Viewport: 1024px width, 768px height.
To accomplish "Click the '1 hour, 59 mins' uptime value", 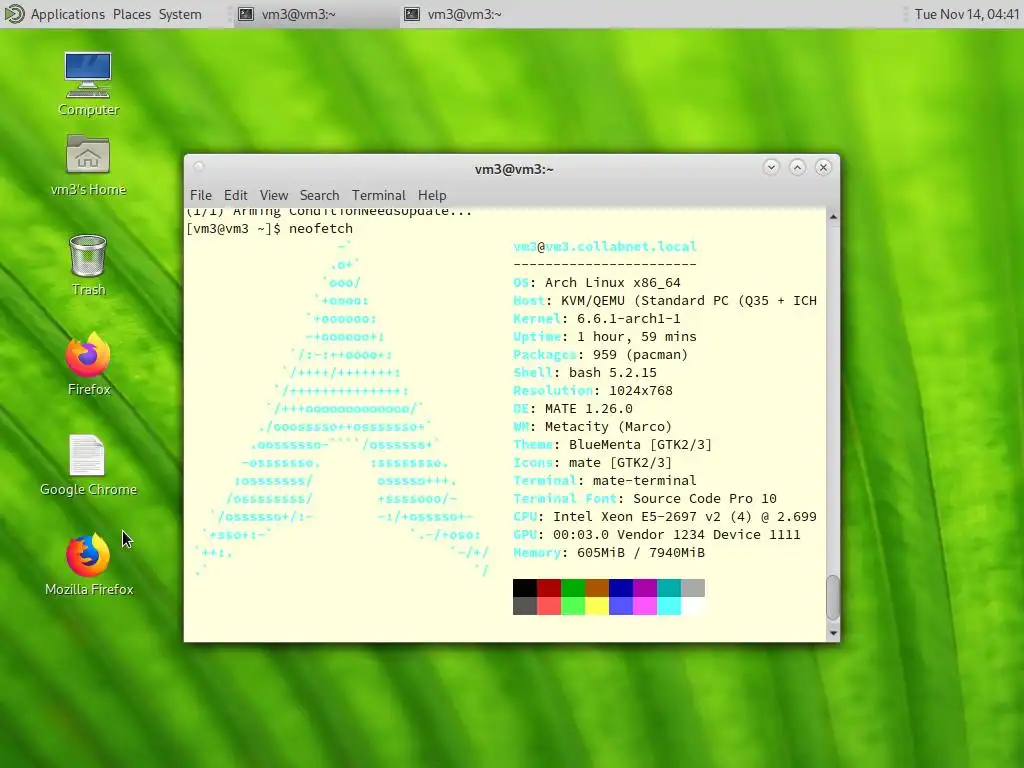I will 637,336.
